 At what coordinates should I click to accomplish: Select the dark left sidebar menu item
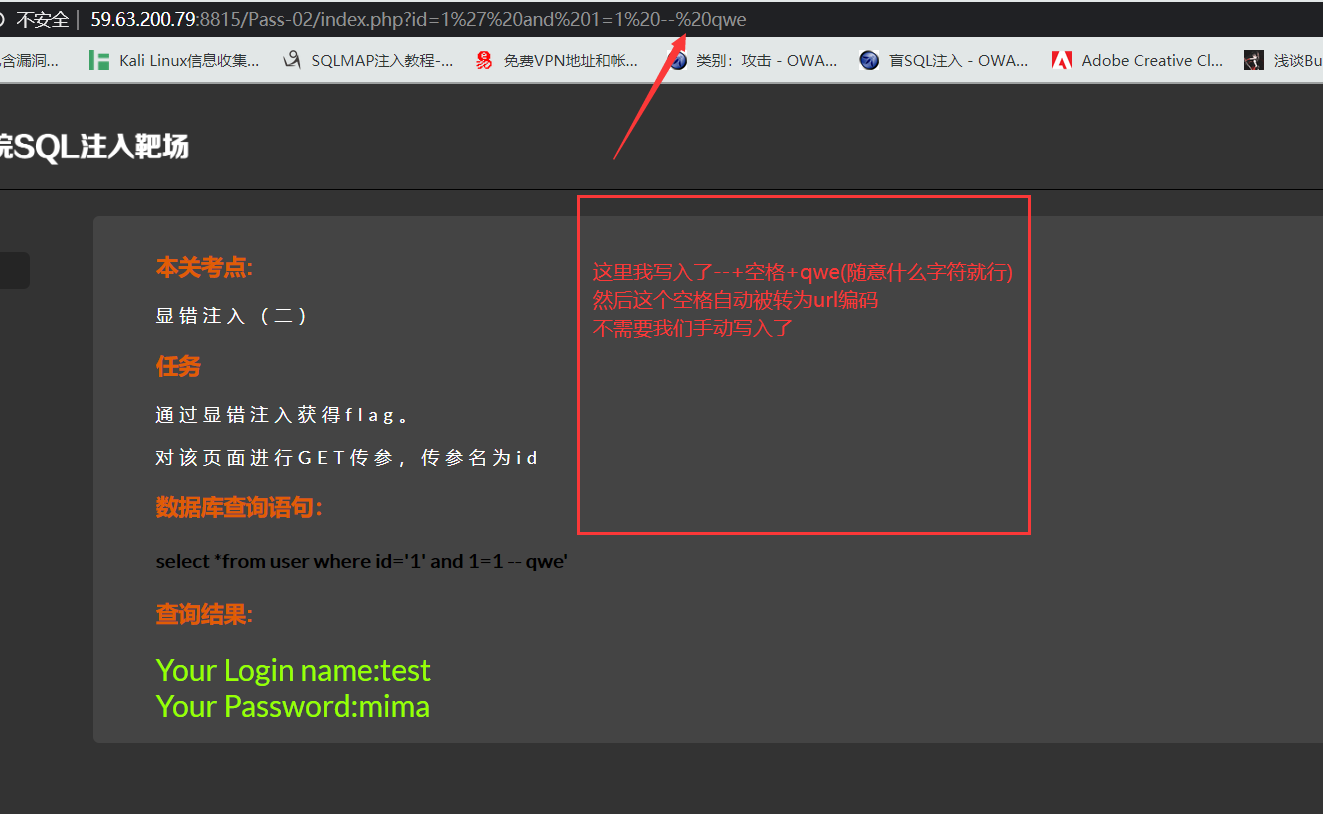(14, 270)
